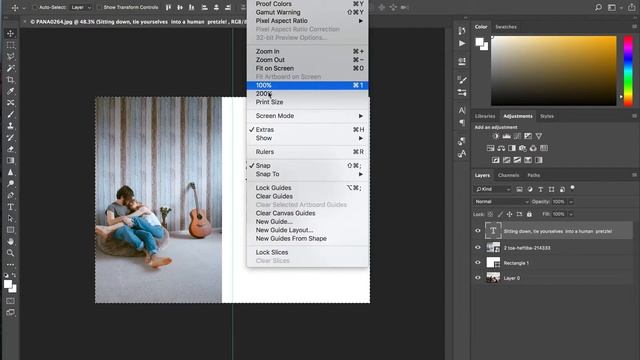Select the Rectangle 1 layer thumbnail

pos(493,262)
